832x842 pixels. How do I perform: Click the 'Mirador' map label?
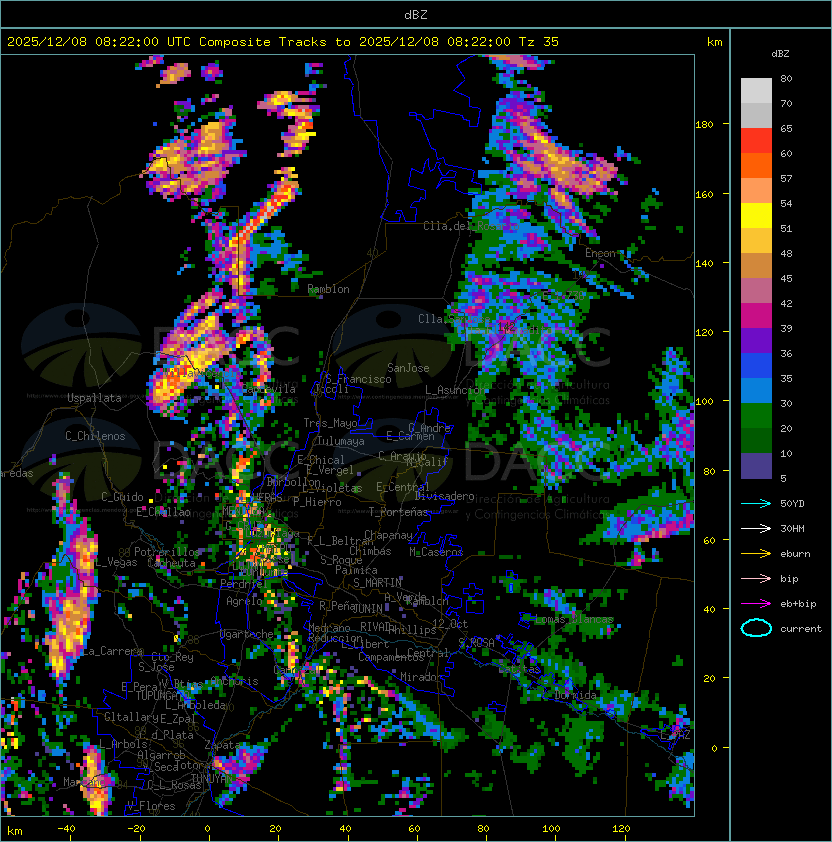tap(422, 677)
